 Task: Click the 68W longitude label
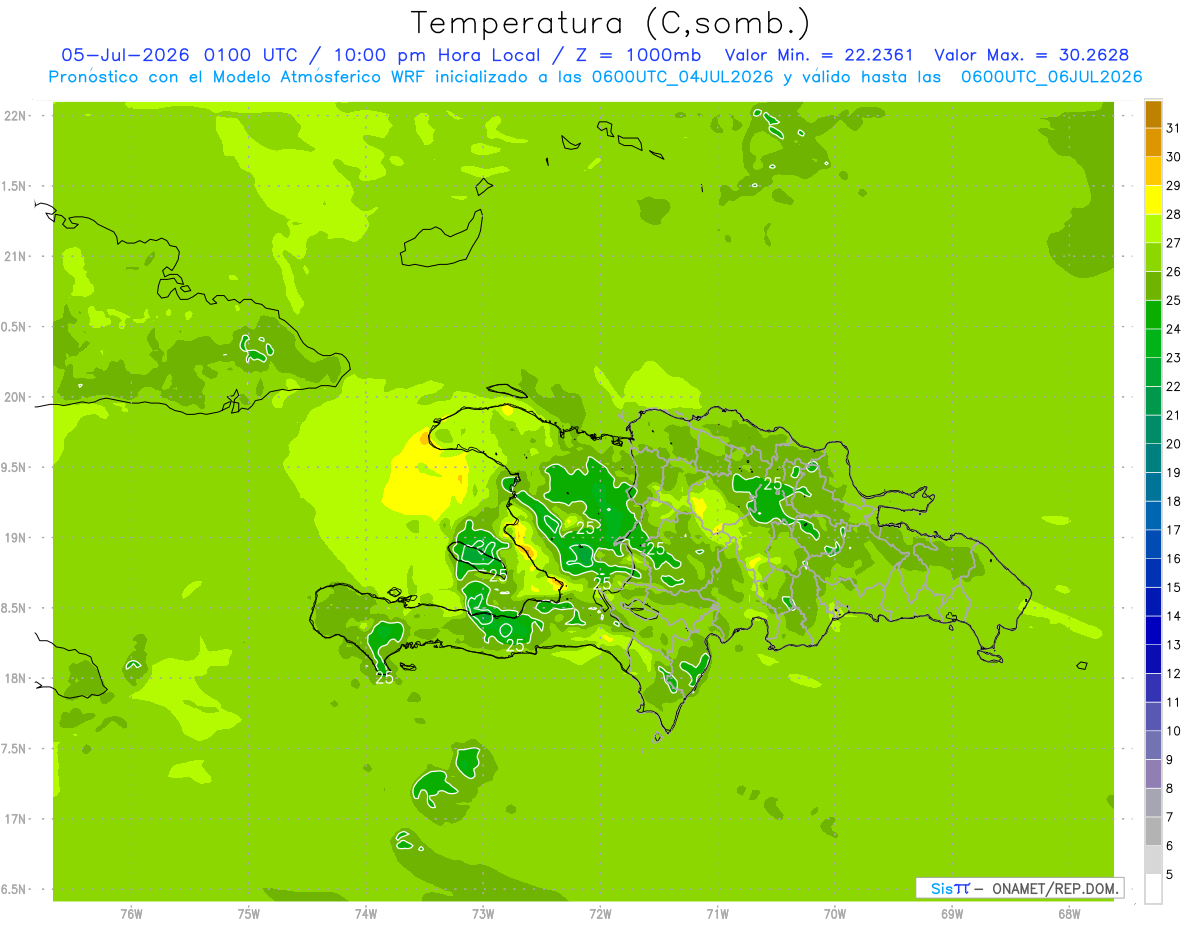(1068, 914)
